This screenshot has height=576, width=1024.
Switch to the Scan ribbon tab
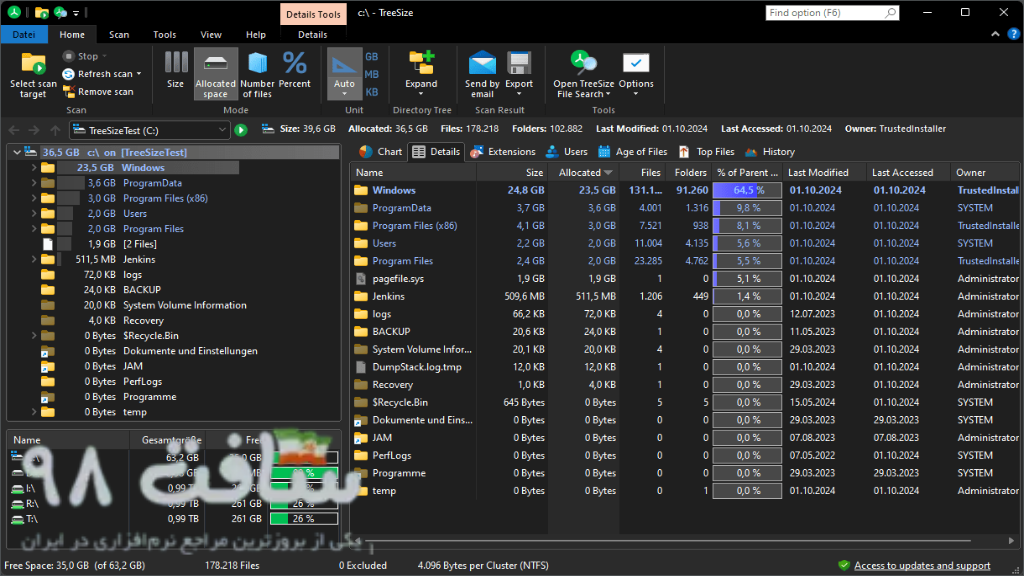pyautogui.click(x=119, y=35)
